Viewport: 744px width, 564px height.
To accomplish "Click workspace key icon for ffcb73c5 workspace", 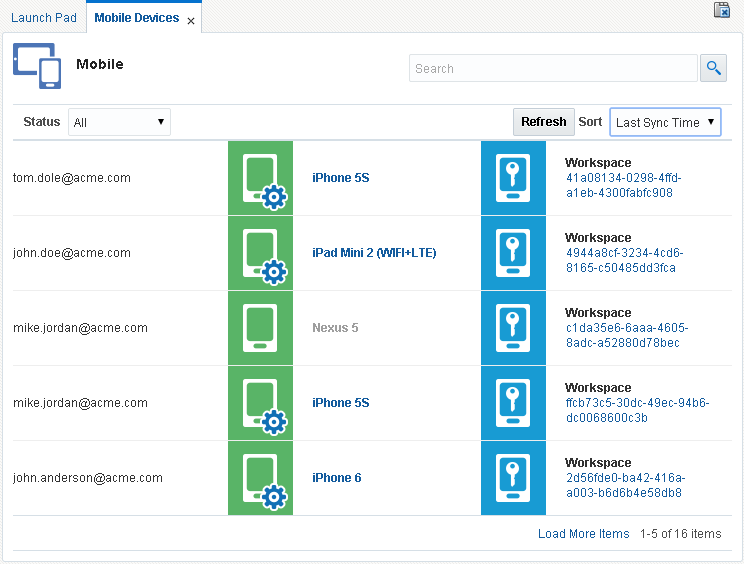I will pyautogui.click(x=513, y=403).
